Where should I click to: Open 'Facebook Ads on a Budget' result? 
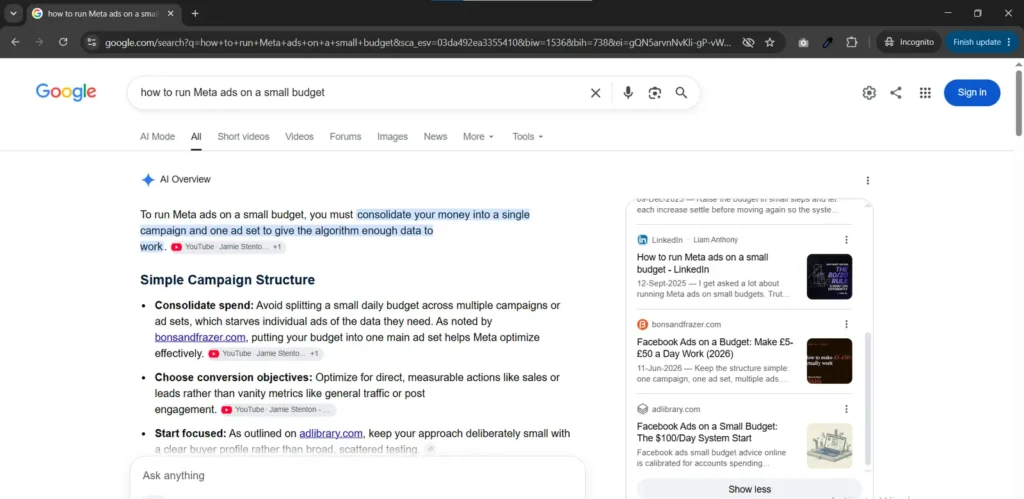coord(715,347)
